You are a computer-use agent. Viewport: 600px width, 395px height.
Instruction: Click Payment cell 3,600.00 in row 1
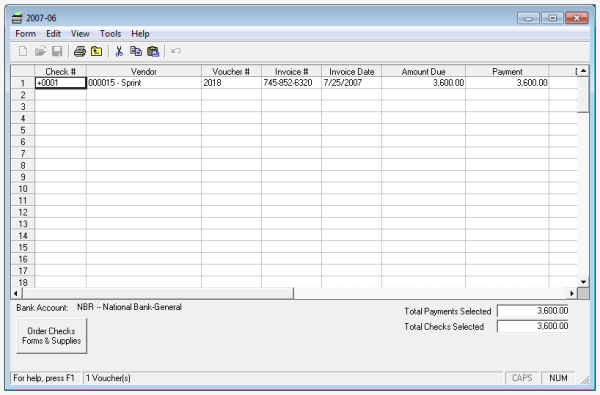[507, 83]
